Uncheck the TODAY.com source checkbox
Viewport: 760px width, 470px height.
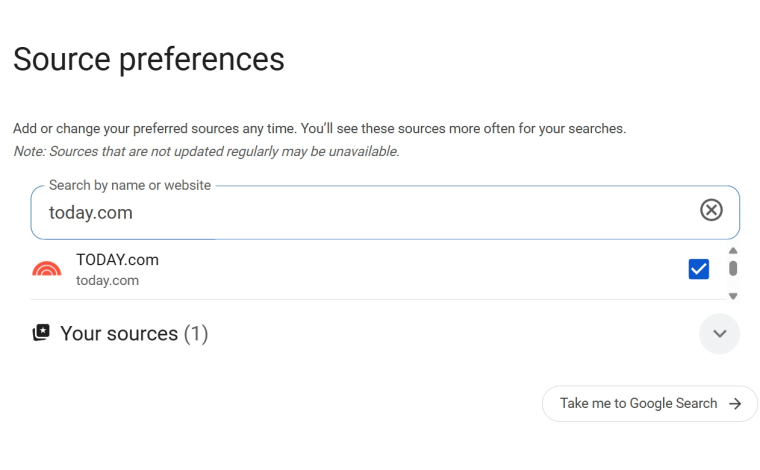699,269
